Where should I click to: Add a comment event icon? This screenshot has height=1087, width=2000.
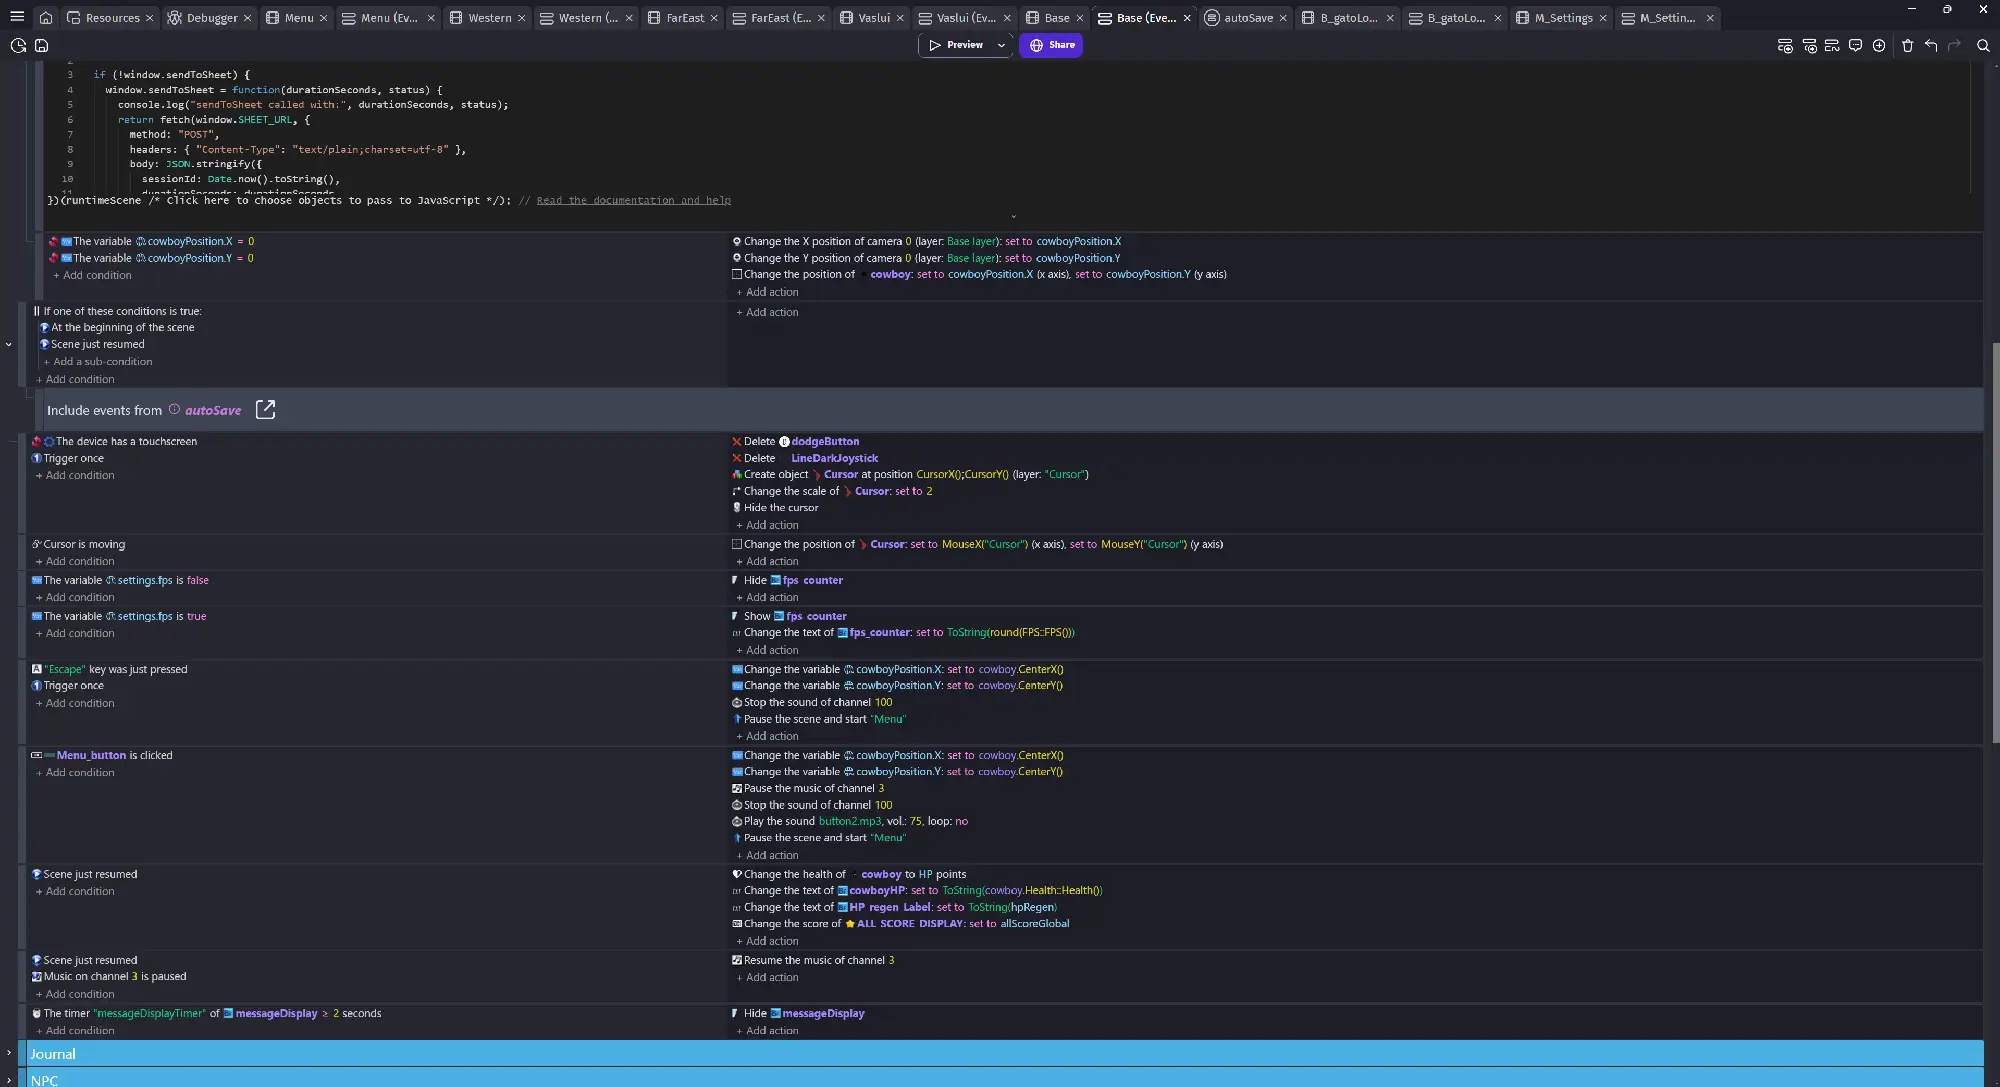pyautogui.click(x=1855, y=45)
